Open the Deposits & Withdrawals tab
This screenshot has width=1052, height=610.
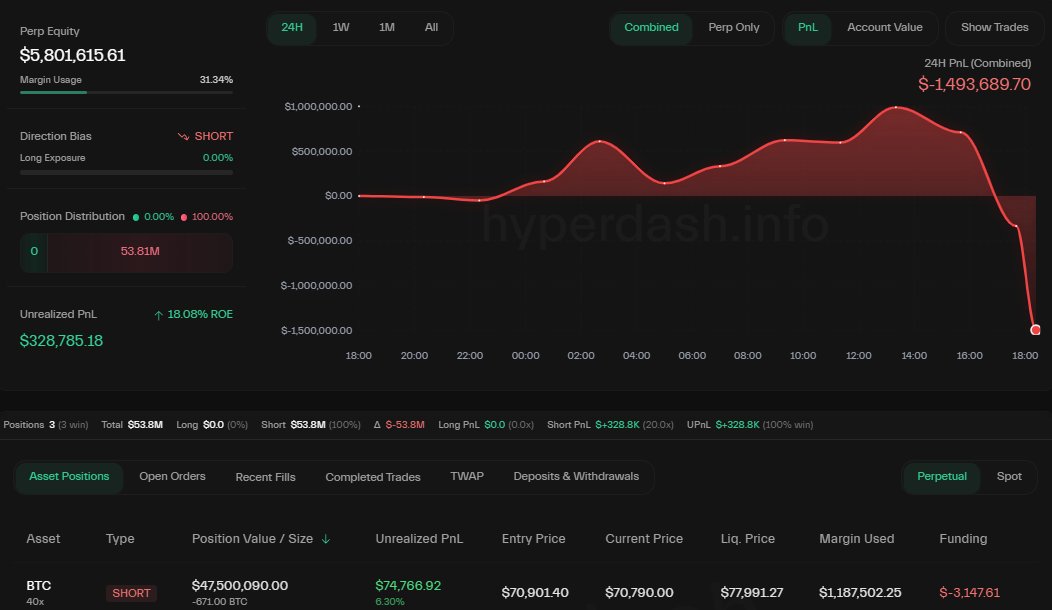click(577, 477)
